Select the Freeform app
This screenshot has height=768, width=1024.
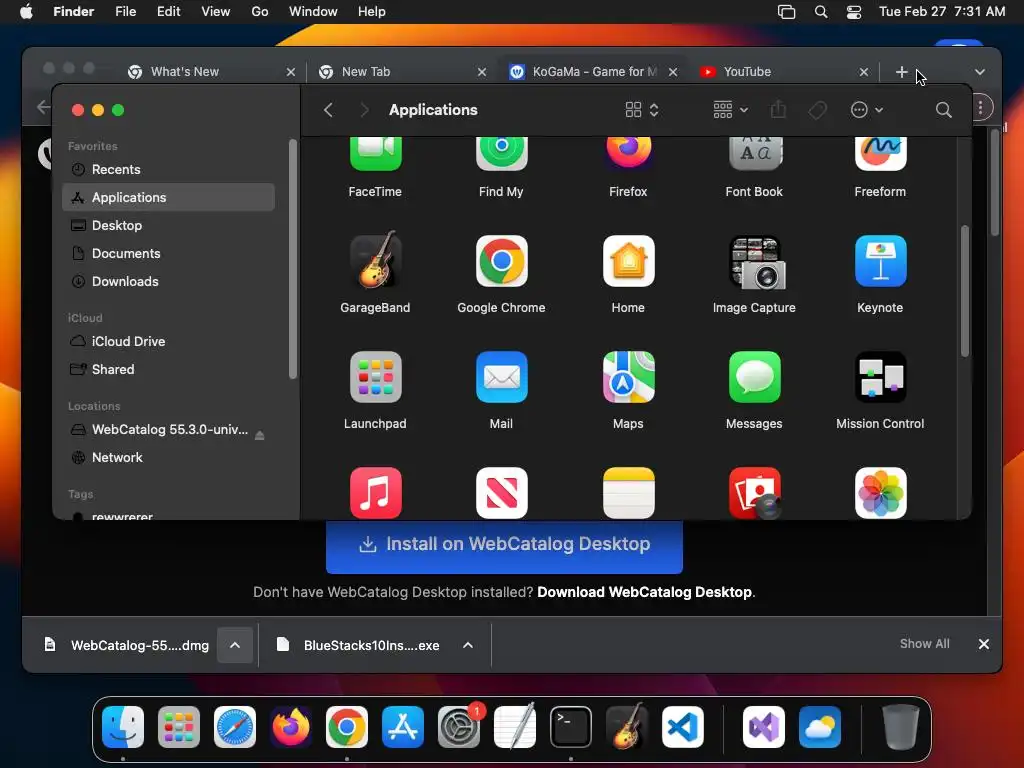tap(880, 154)
